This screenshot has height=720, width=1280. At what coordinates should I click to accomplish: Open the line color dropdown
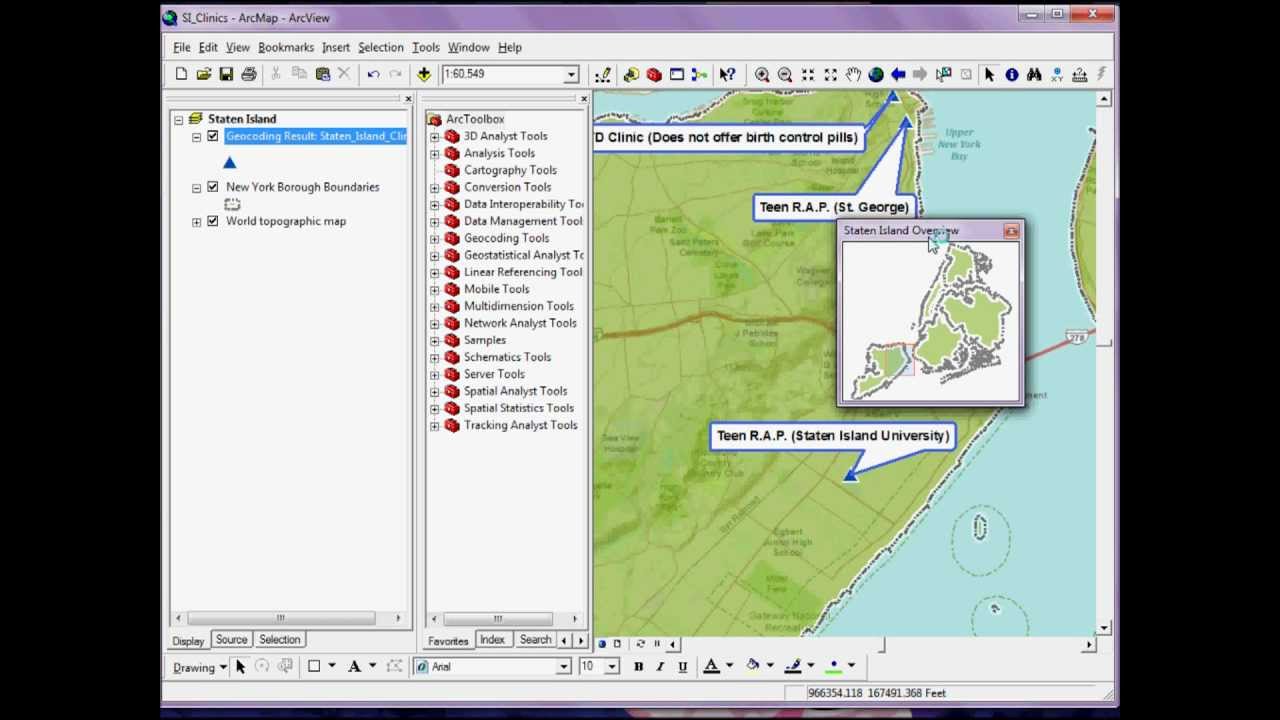click(810, 667)
